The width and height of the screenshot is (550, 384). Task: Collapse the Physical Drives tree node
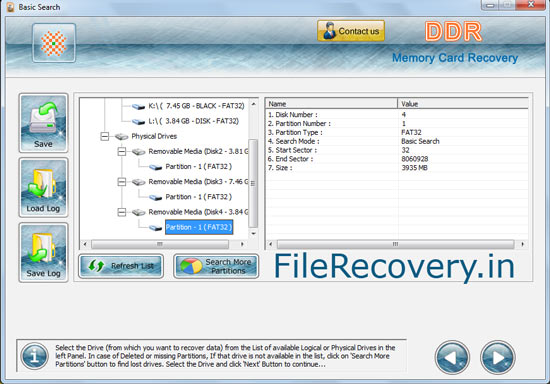click(105, 136)
